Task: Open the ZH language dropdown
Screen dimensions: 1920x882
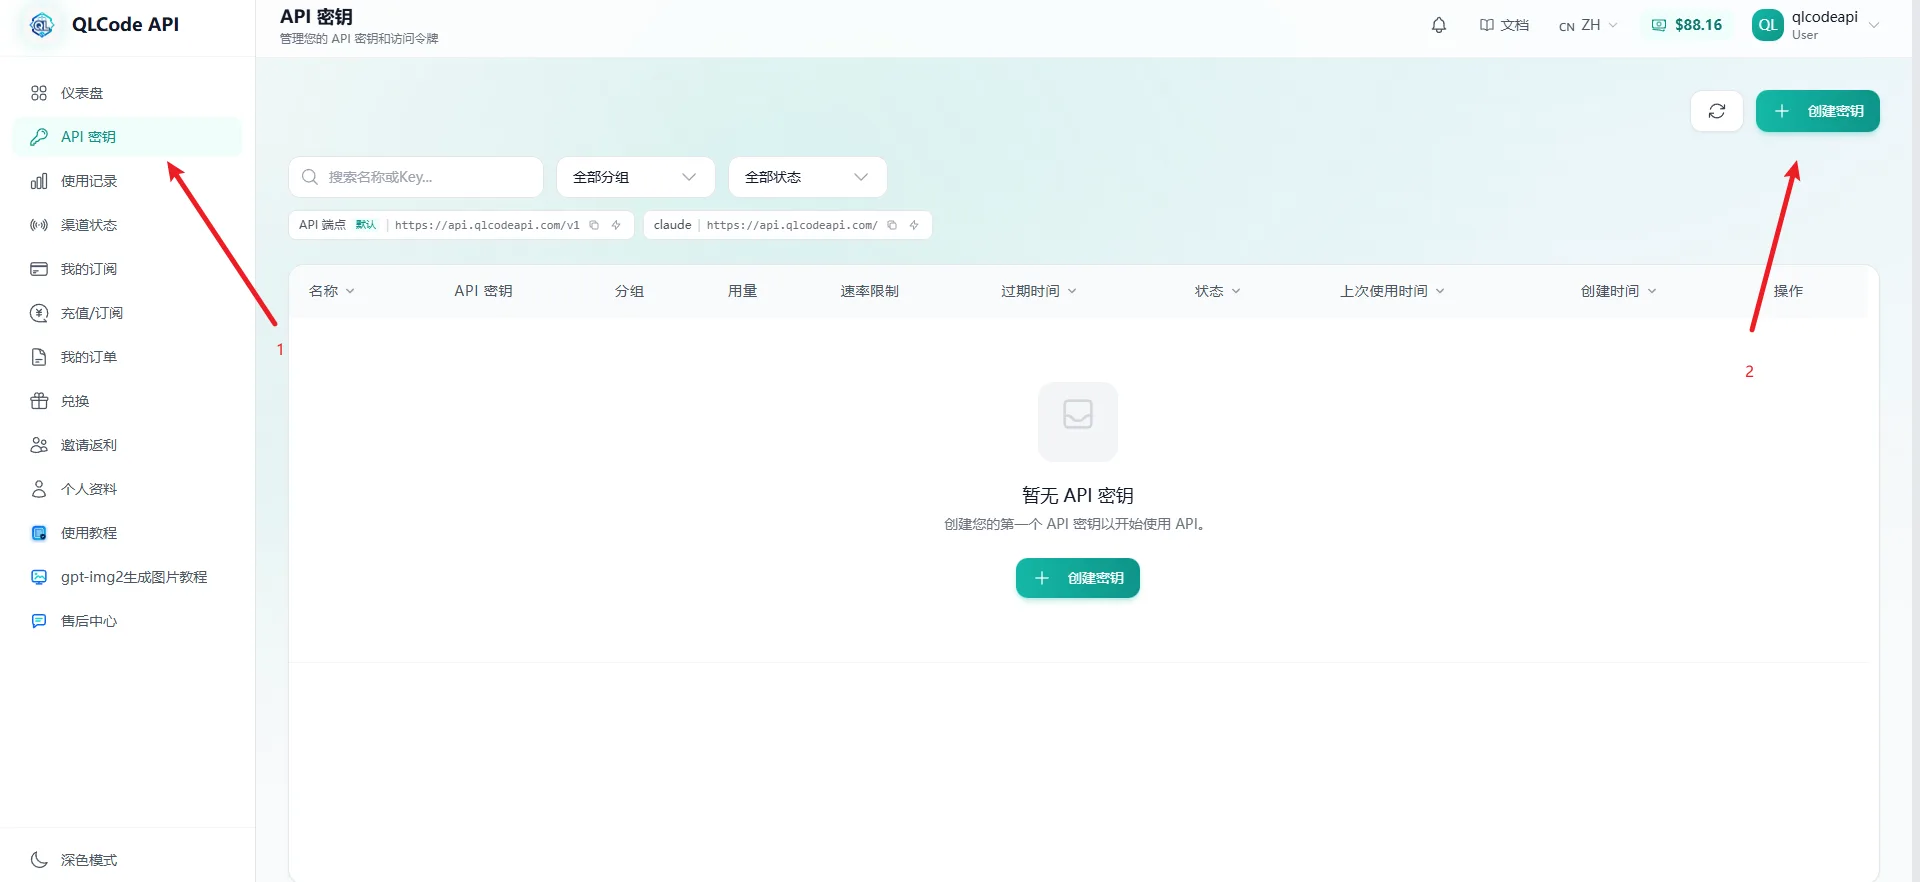Action: (1588, 25)
